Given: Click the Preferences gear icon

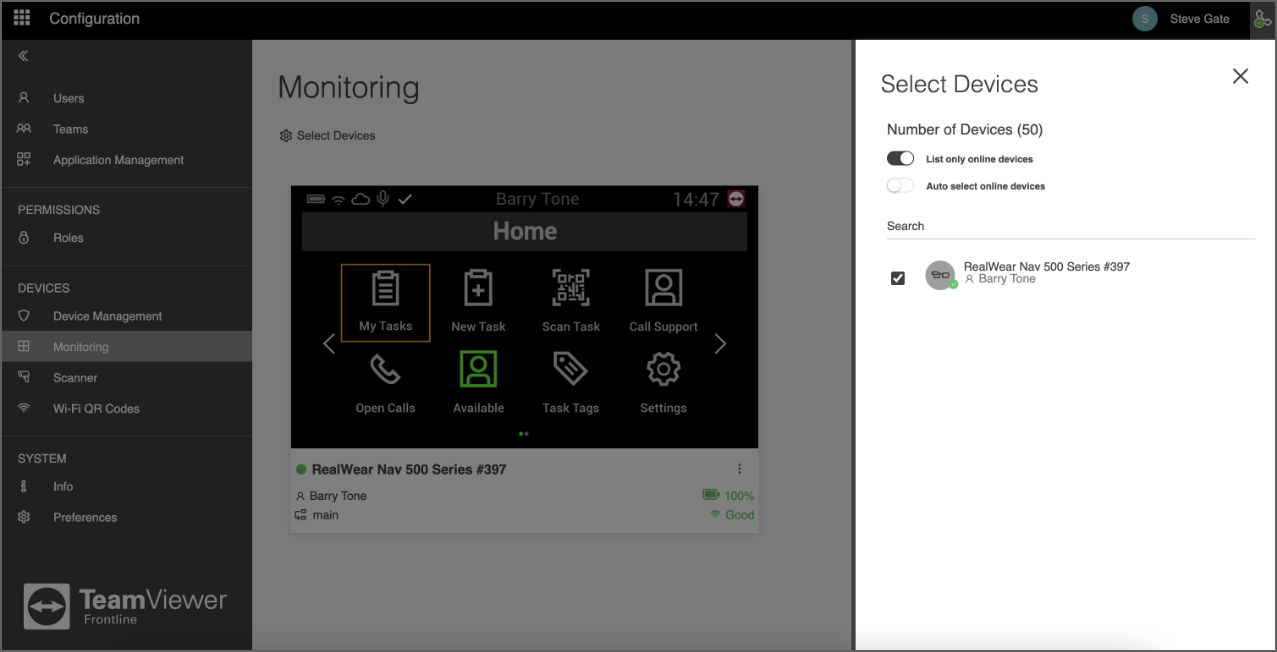Looking at the screenshot, I should (24, 517).
